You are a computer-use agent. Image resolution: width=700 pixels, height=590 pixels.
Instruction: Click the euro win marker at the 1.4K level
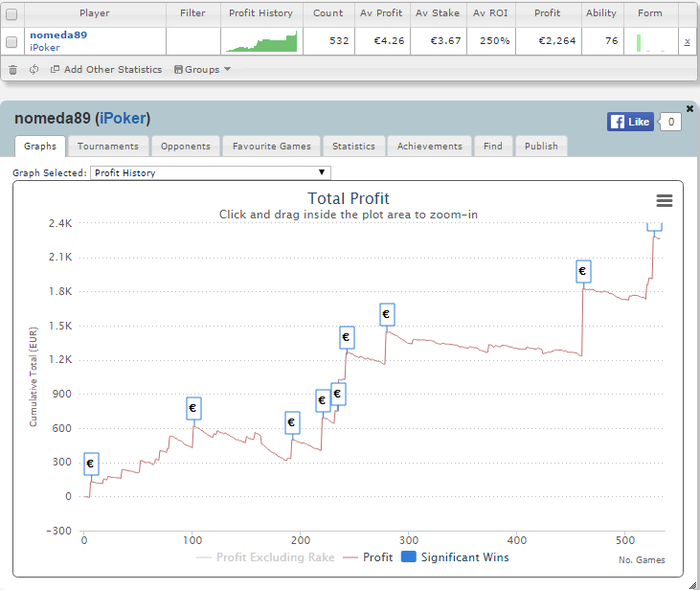pyautogui.click(x=347, y=337)
